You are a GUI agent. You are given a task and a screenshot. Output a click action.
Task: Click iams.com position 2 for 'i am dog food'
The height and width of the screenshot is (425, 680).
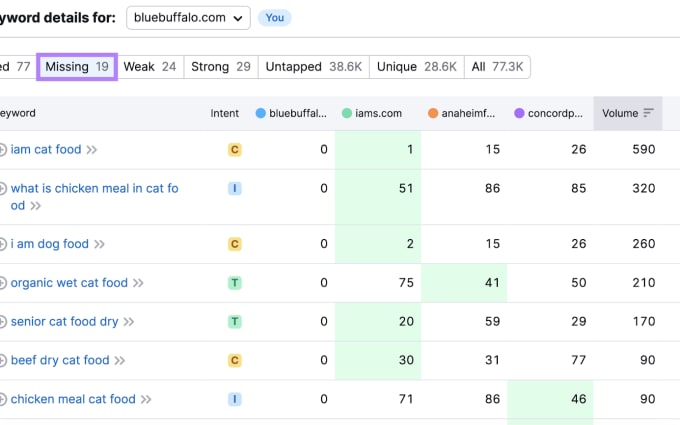coord(410,244)
